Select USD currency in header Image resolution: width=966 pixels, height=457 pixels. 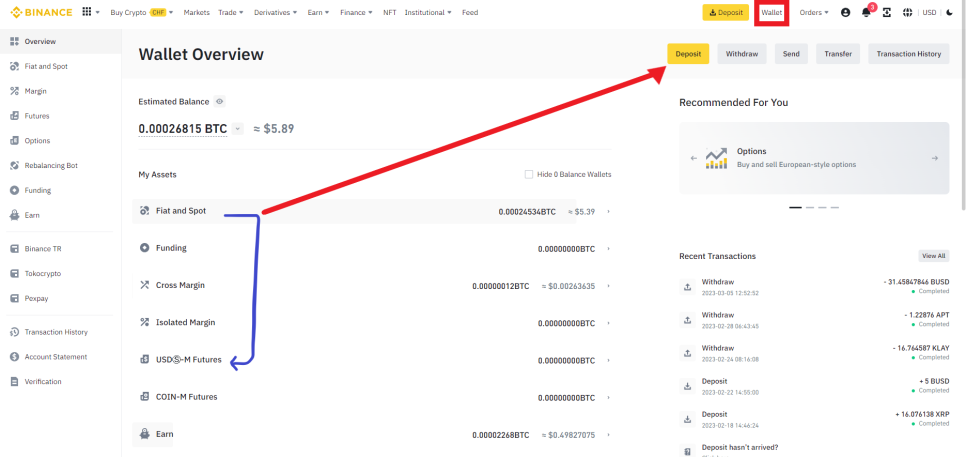point(929,12)
